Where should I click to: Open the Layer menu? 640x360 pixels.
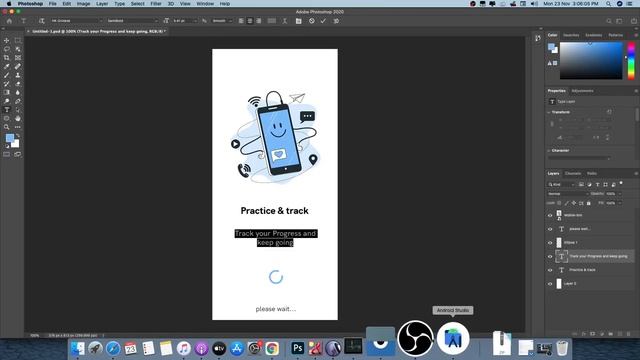[102, 4]
